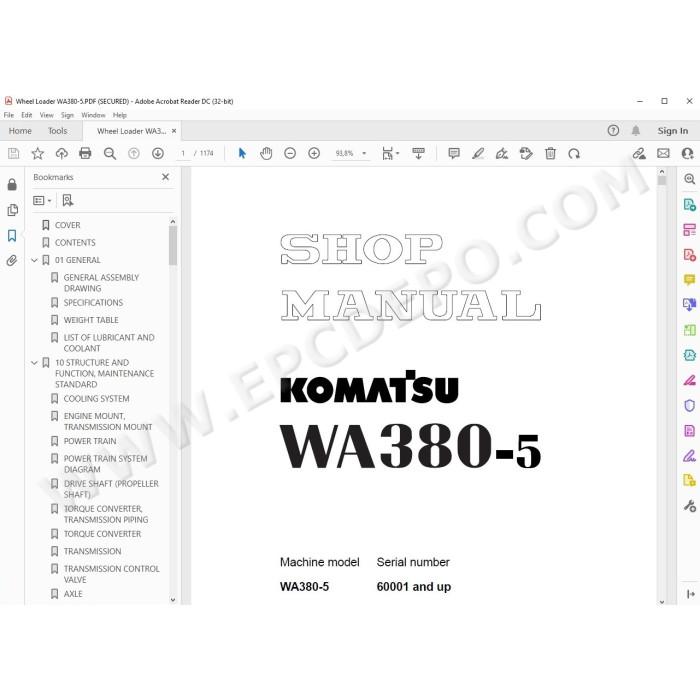
Task: Open the Window menu
Action: click(93, 115)
